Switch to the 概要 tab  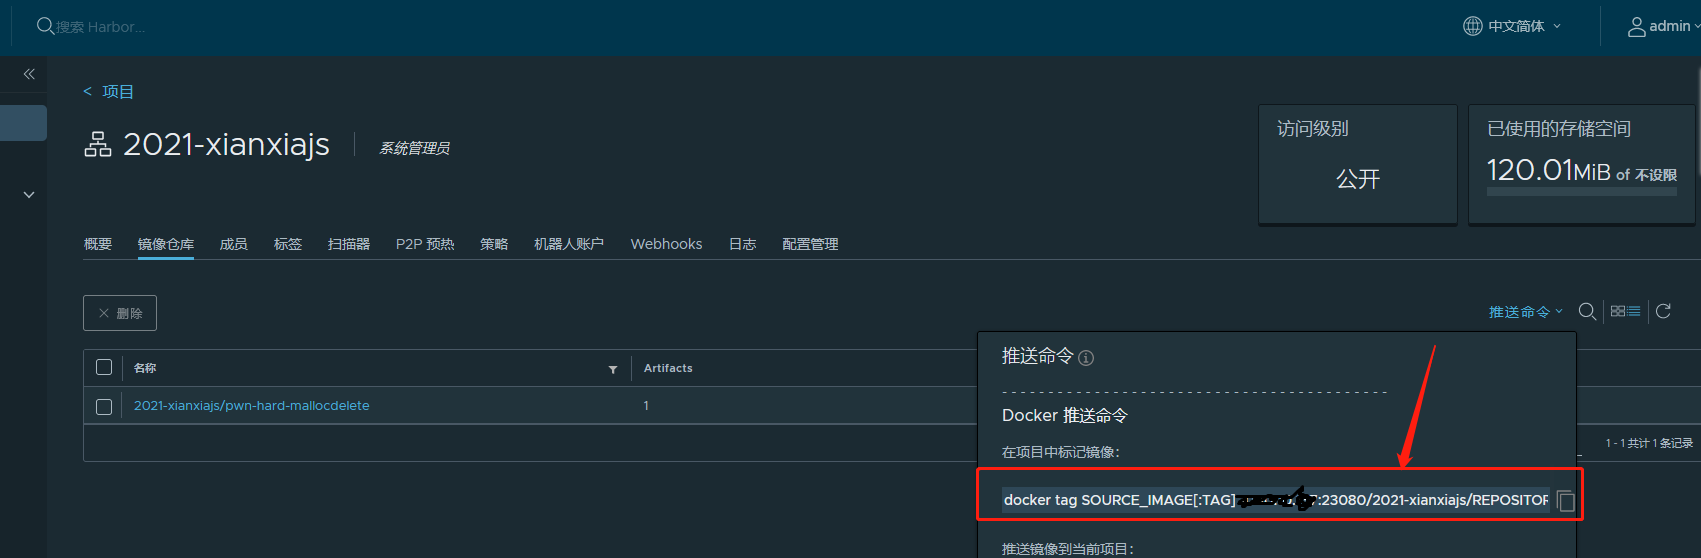click(x=98, y=244)
